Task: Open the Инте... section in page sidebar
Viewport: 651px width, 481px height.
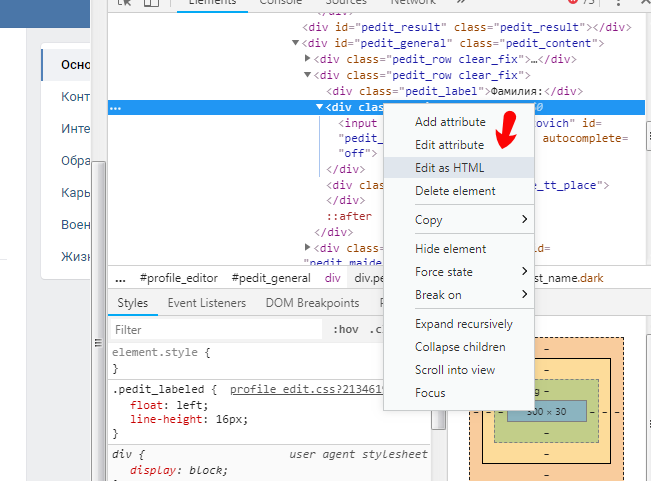Action: (75, 129)
